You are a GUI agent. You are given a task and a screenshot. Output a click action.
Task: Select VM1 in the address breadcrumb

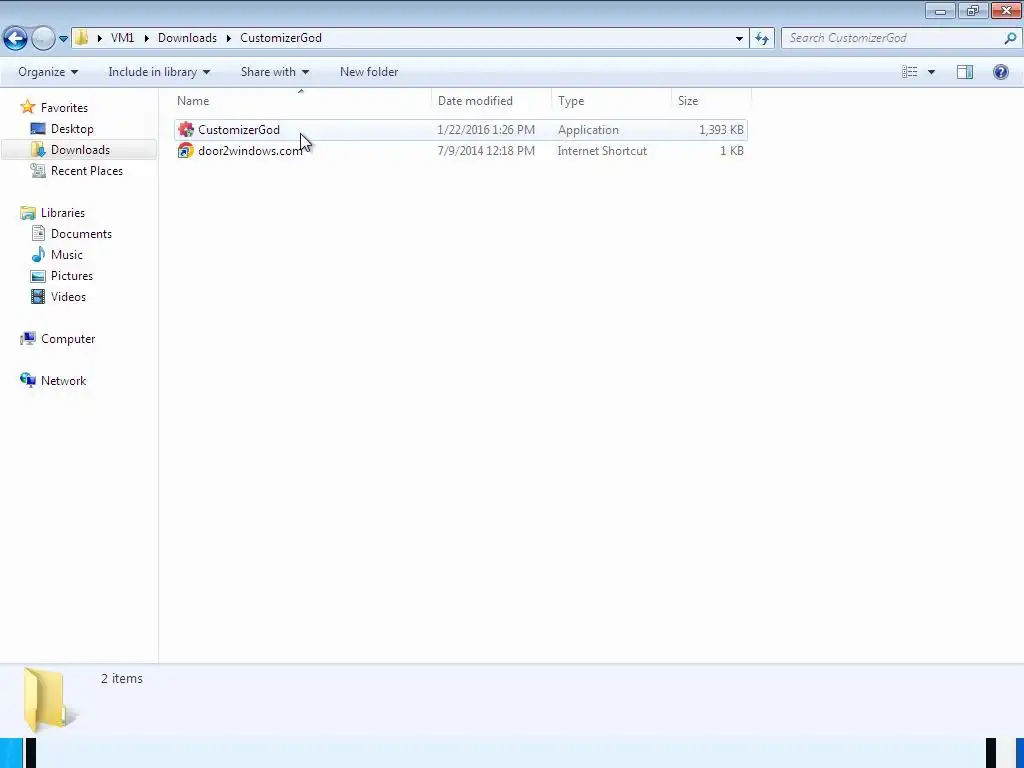(122, 38)
